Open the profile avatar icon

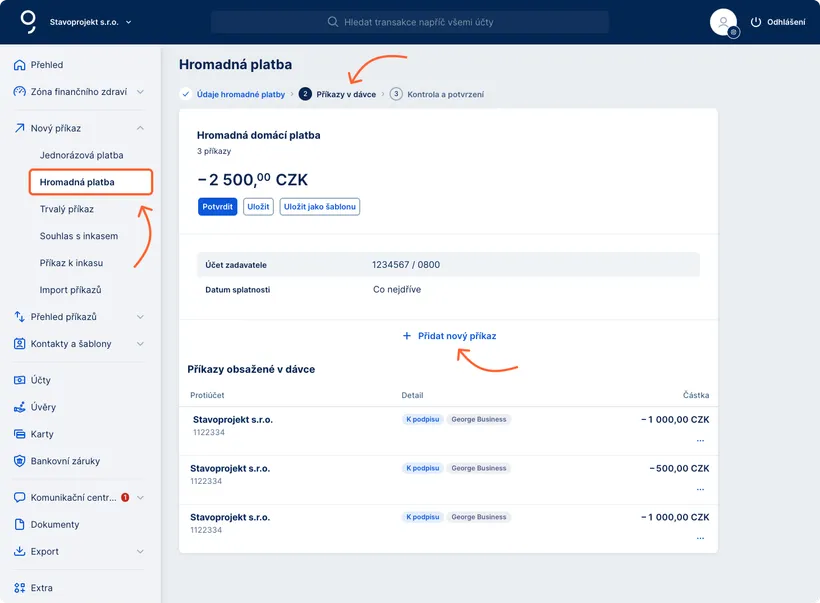(x=722, y=22)
